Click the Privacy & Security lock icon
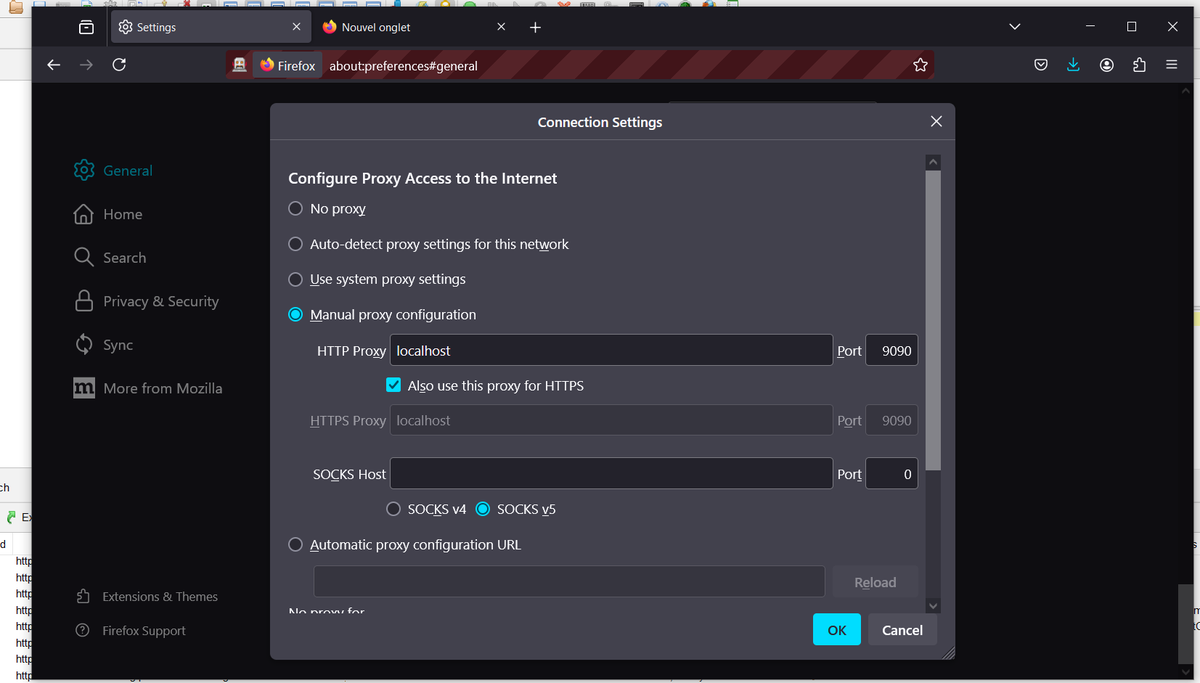 tap(84, 301)
